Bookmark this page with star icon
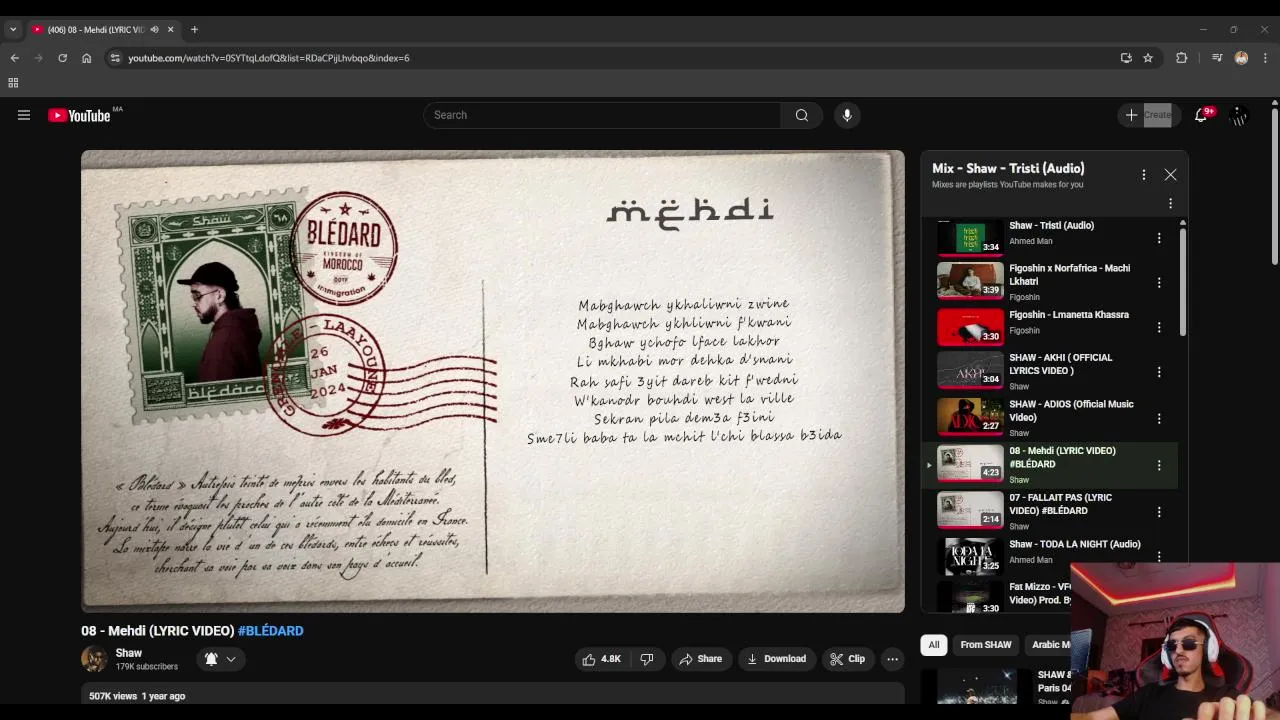1280x720 pixels. pos(1148,58)
